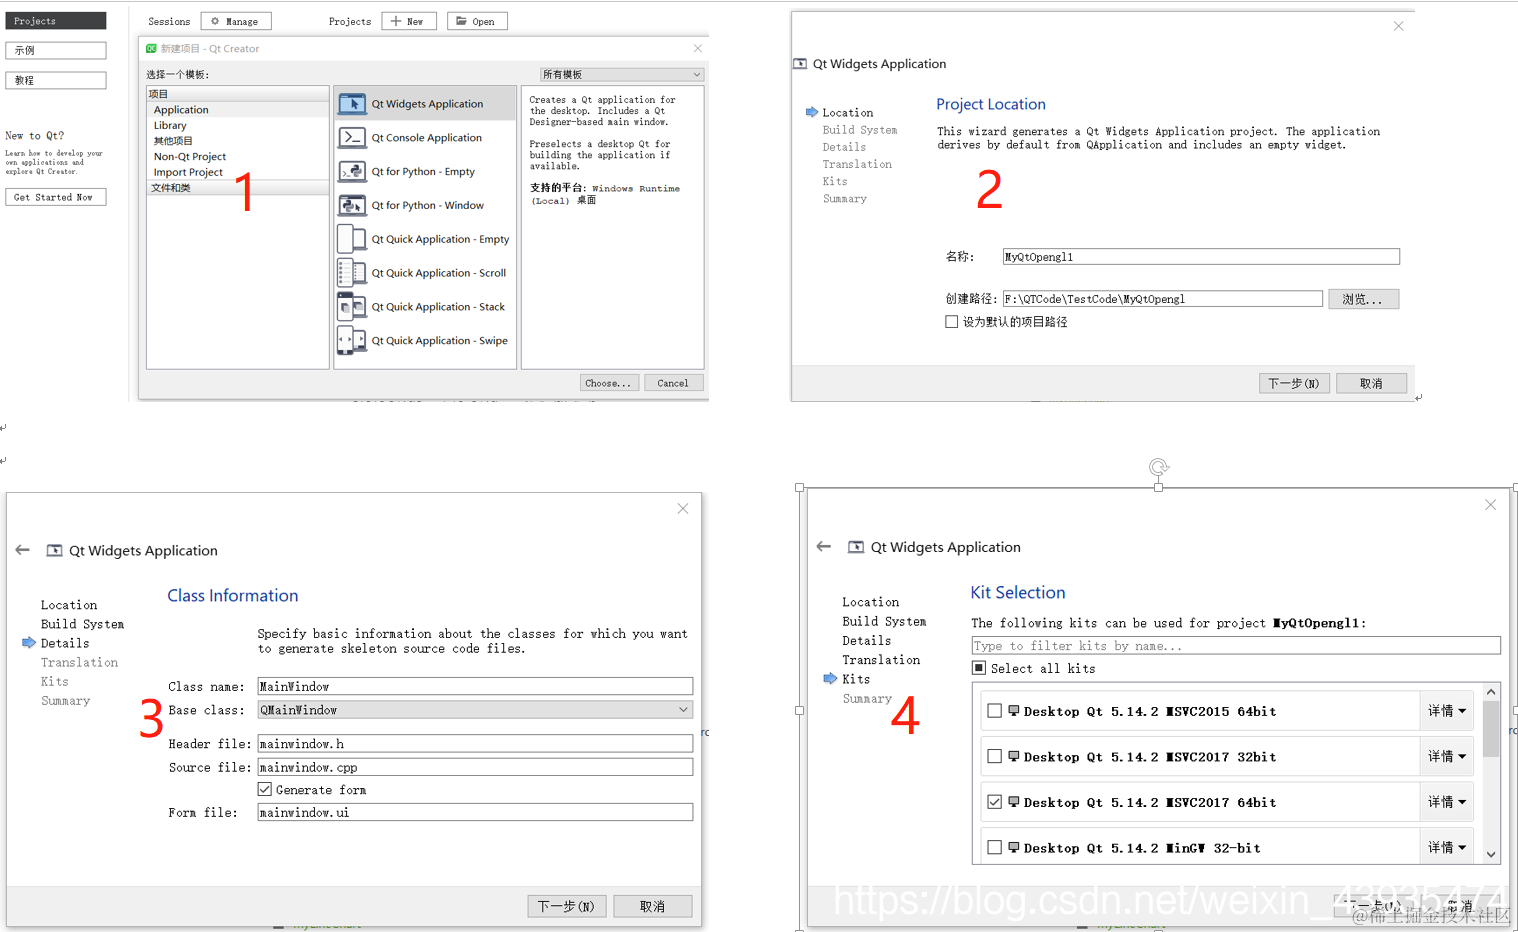
Task: Click monitor icon of MSVC2015 64bit kit
Action: pos(1014,711)
